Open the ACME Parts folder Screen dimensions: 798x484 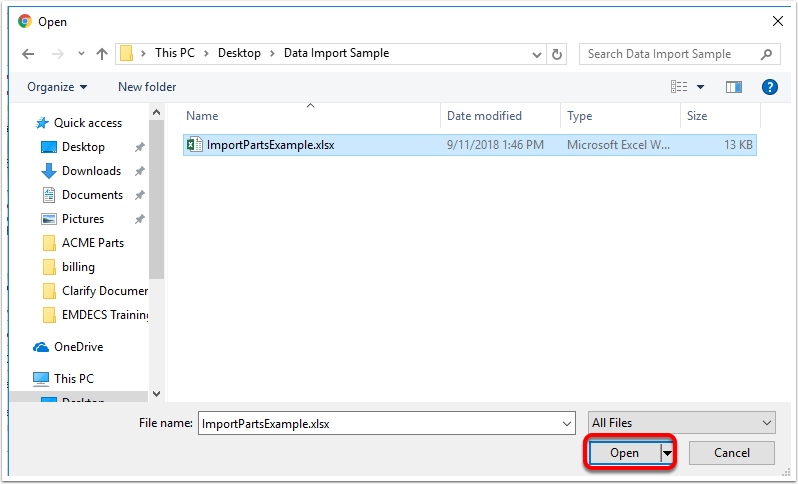(93, 243)
